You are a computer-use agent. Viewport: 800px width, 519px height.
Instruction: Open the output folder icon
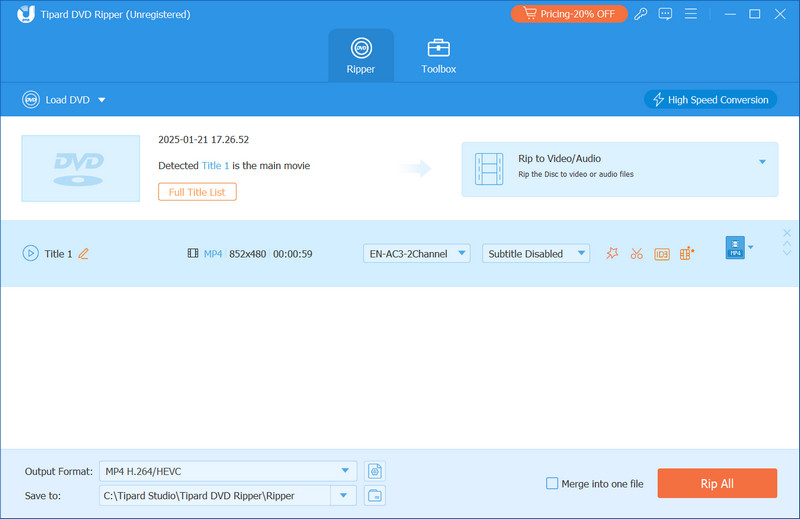374,496
